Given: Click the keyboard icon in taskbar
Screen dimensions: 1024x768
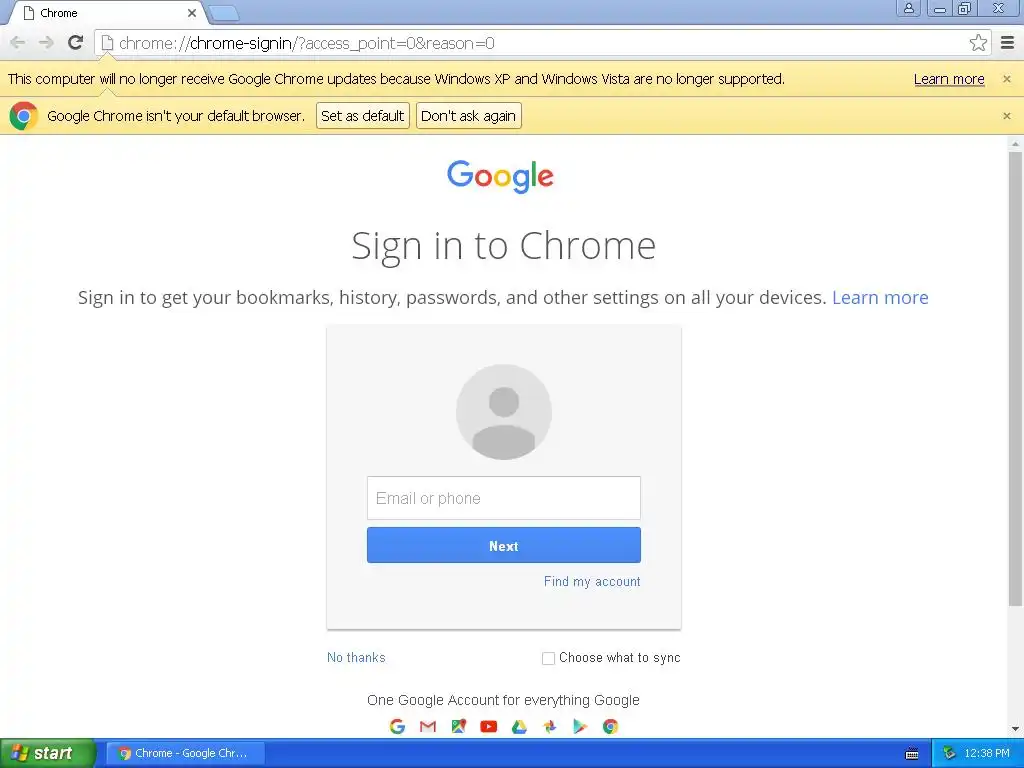Looking at the screenshot, I should pos(912,754).
